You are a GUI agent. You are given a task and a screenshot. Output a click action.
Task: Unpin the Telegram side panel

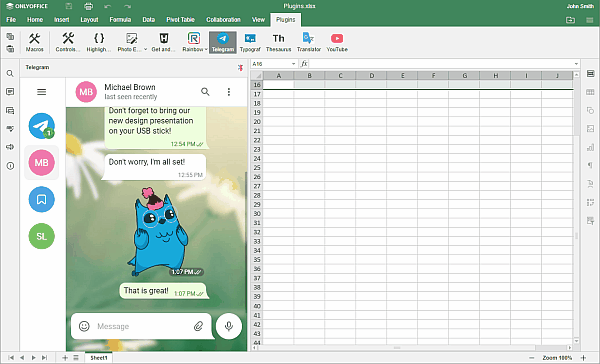coord(240,68)
